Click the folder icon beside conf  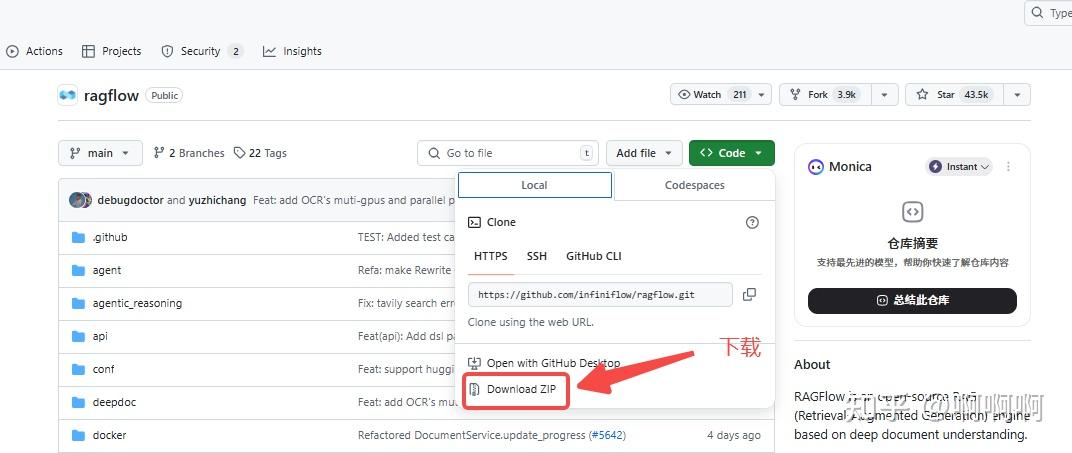[78, 369]
